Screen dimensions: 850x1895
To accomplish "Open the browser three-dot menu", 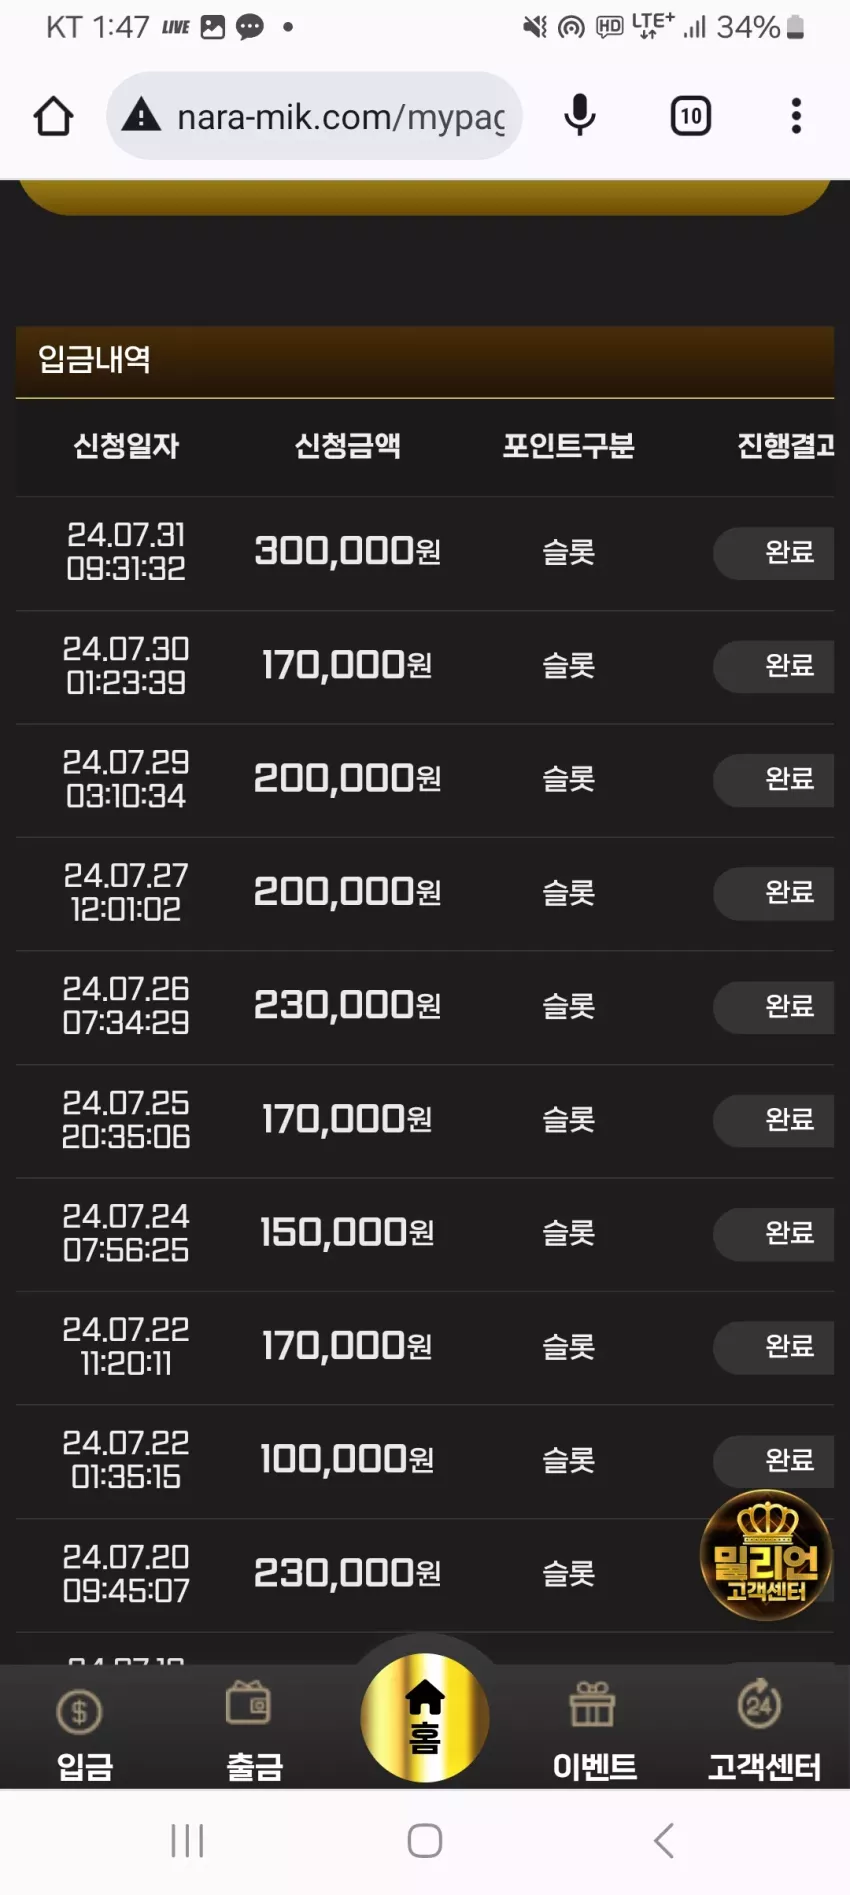I will 796,116.
